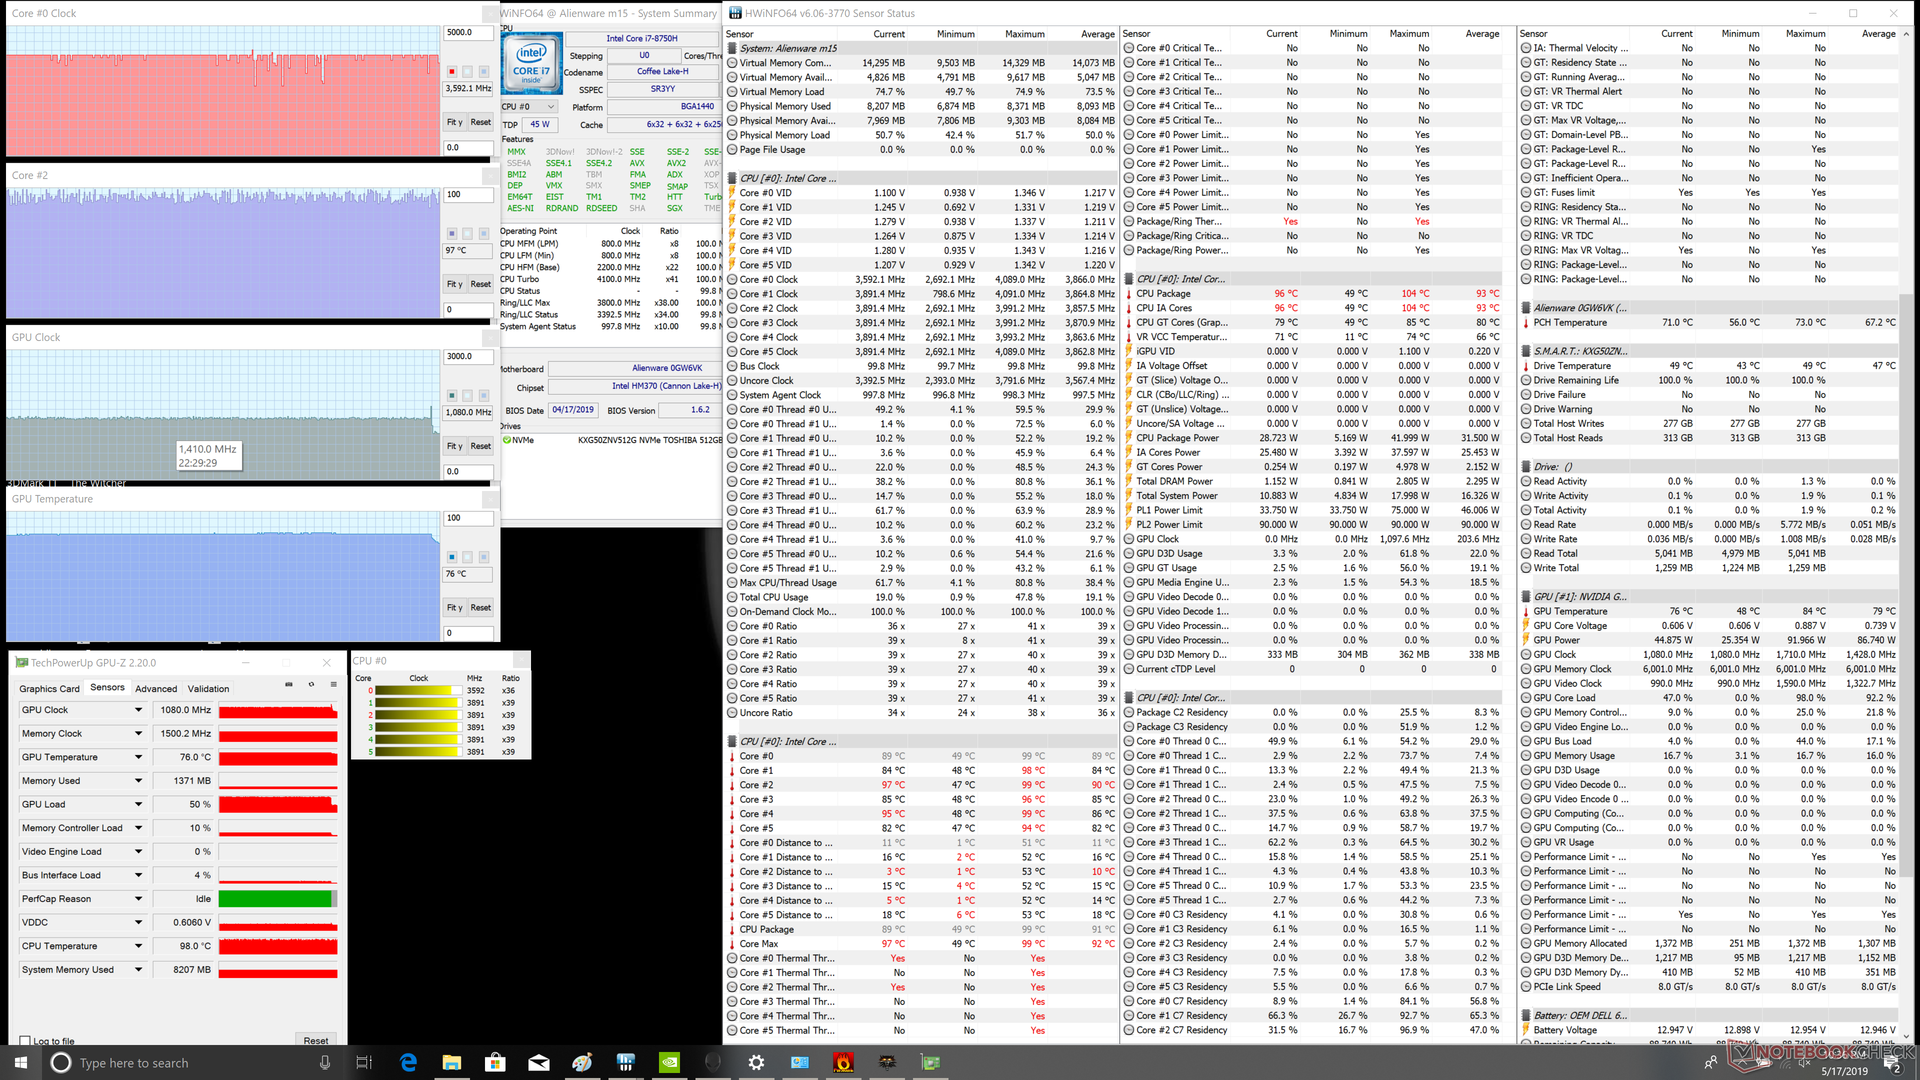
Task: Click Reset button in GPU Temperature graph
Action: tap(480, 607)
